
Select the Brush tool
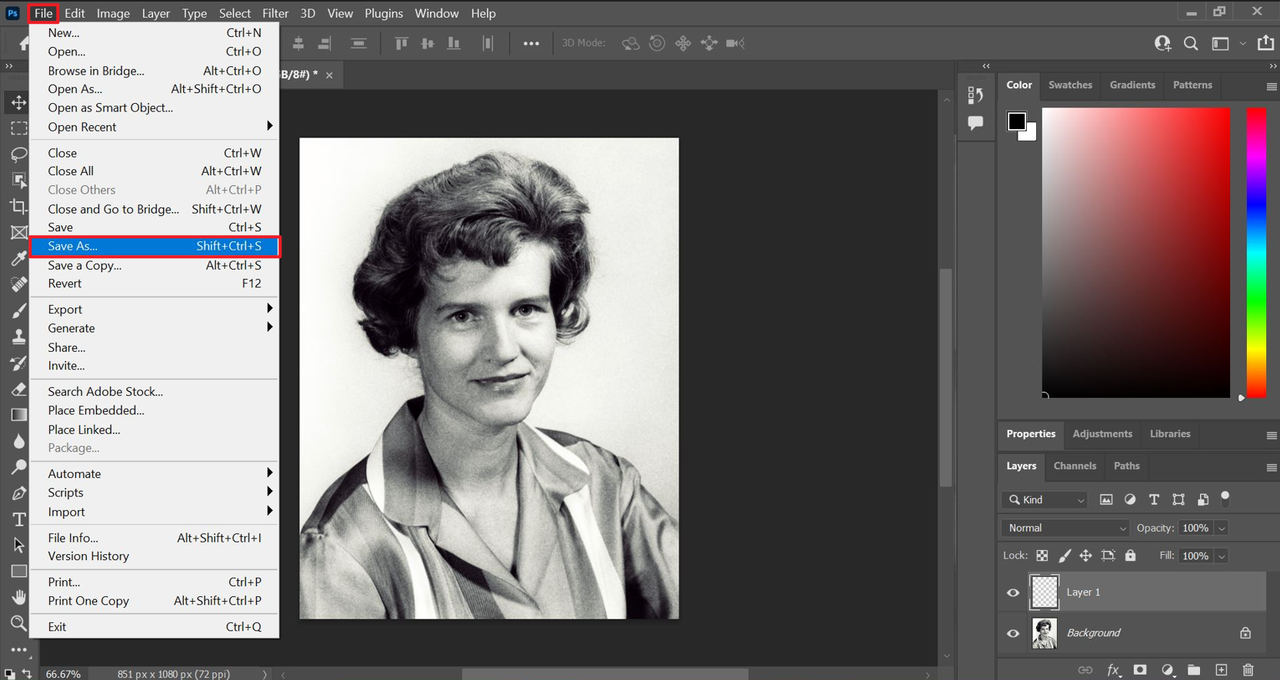(19, 310)
